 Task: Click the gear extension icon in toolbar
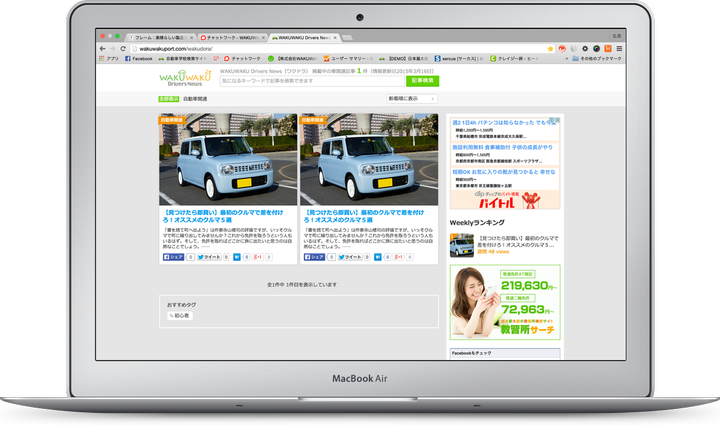(585, 49)
